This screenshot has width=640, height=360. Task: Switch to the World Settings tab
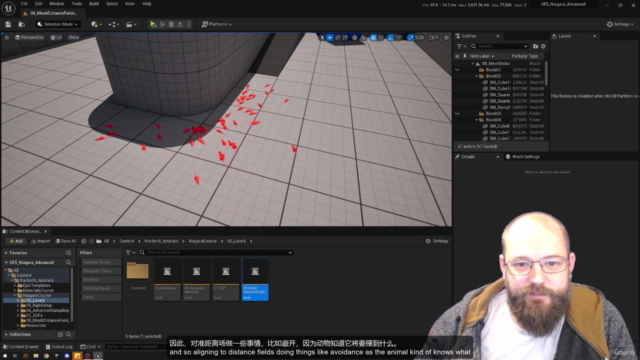point(522,157)
